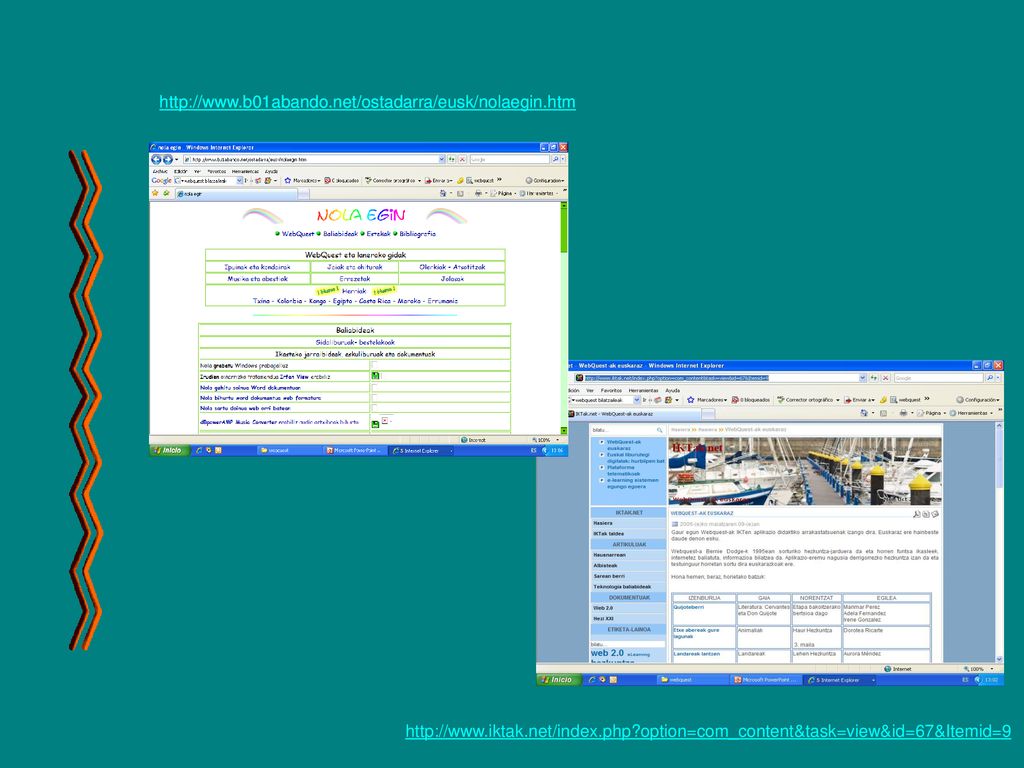
Task: Click Forward arrow in nola egin window
Action: pos(168,159)
